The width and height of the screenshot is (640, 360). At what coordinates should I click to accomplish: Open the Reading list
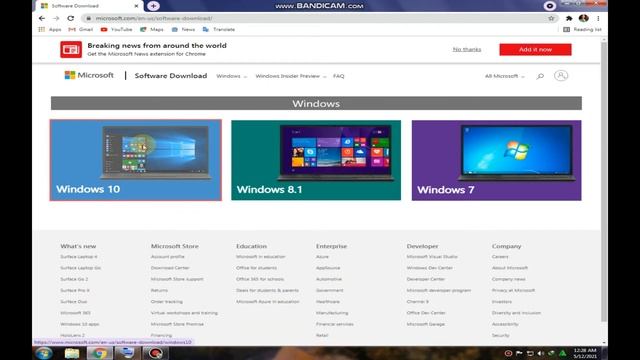582,29
